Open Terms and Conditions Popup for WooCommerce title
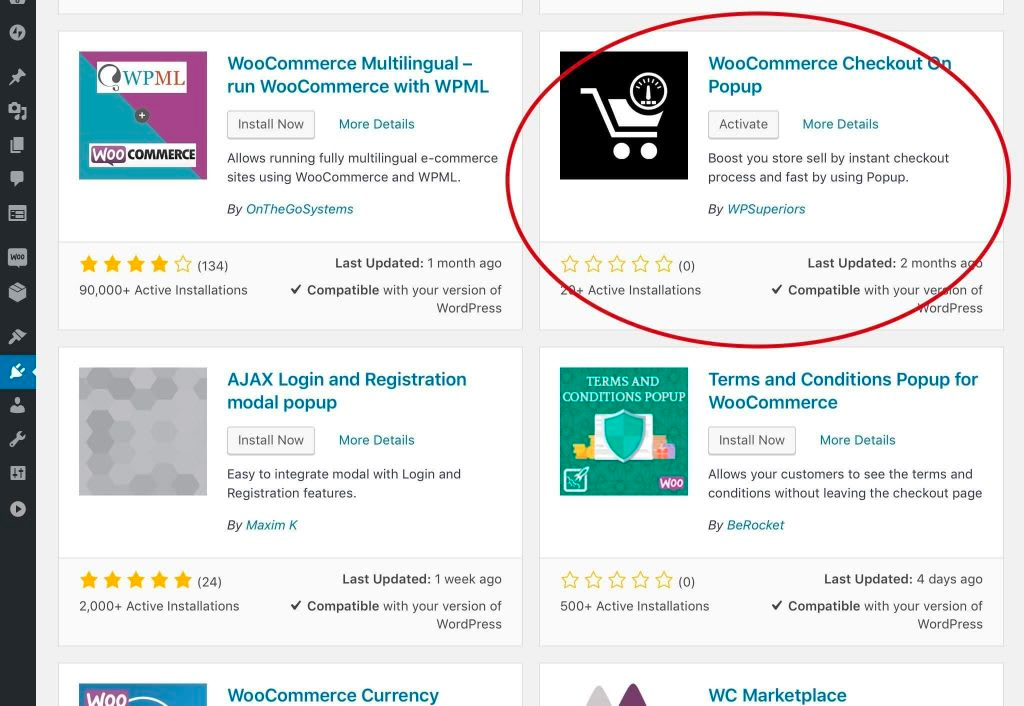1024x706 pixels. pos(843,391)
